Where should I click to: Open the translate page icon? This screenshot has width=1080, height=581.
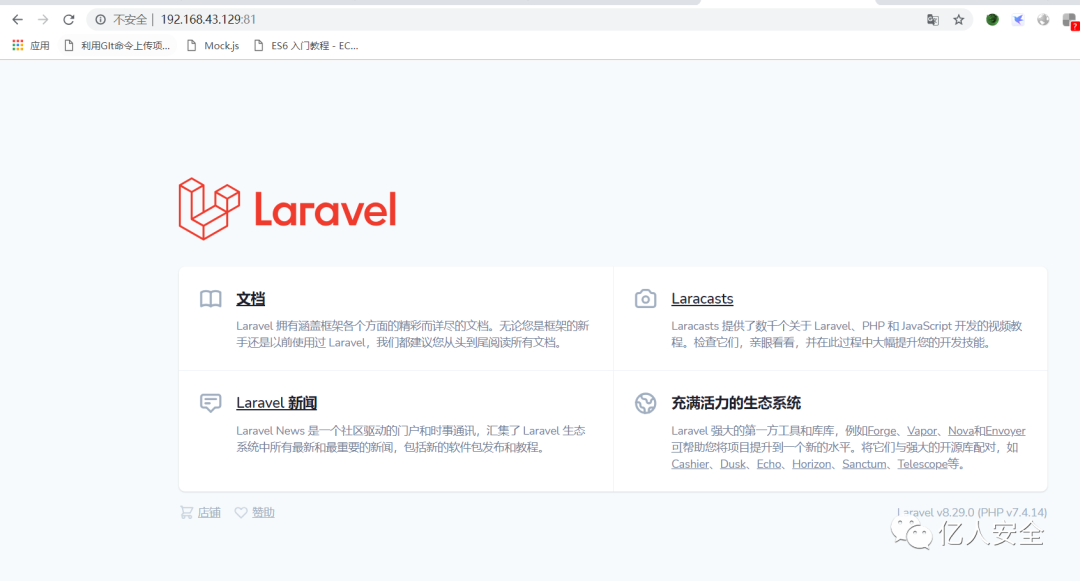(x=933, y=20)
